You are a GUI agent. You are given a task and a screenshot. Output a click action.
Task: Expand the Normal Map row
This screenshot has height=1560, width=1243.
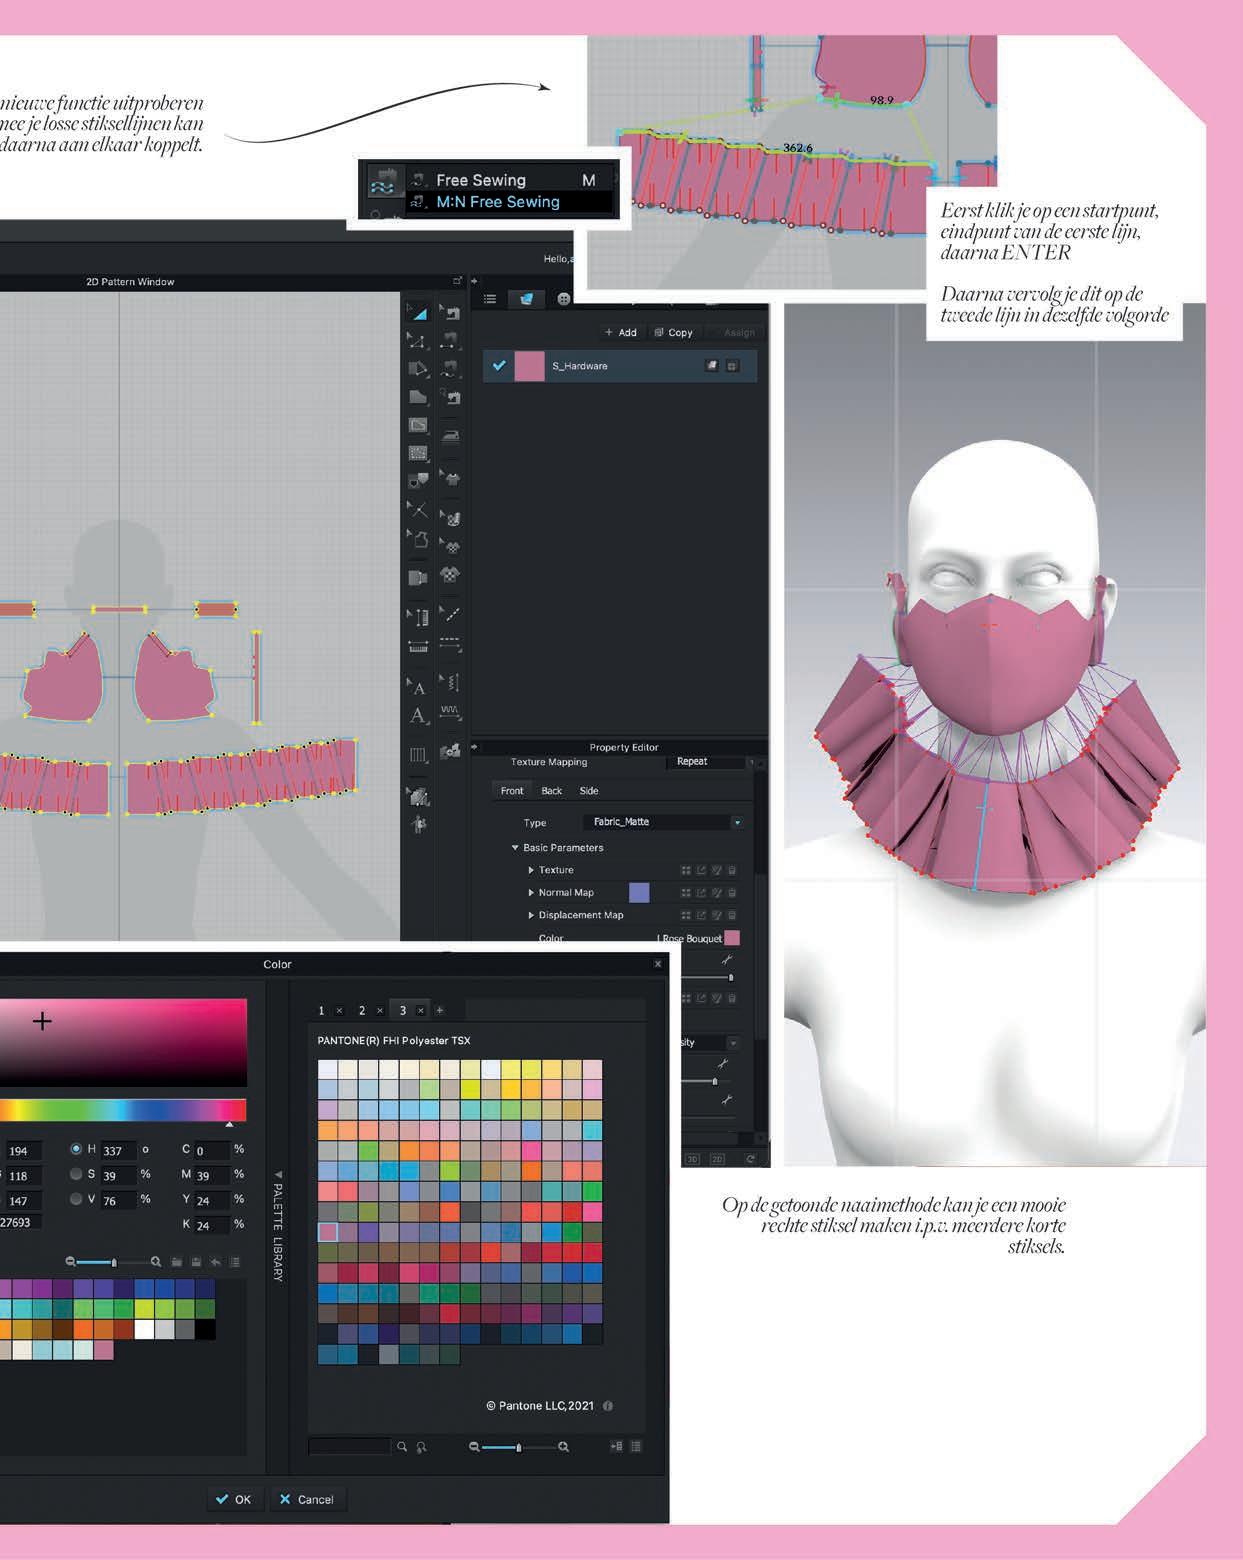(531, 892)
